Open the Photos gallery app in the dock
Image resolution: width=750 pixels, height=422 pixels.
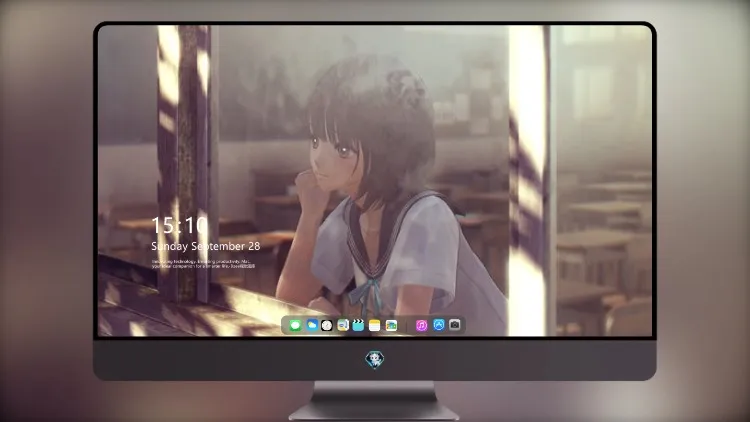pyautogui.click(x=391, y=325)
